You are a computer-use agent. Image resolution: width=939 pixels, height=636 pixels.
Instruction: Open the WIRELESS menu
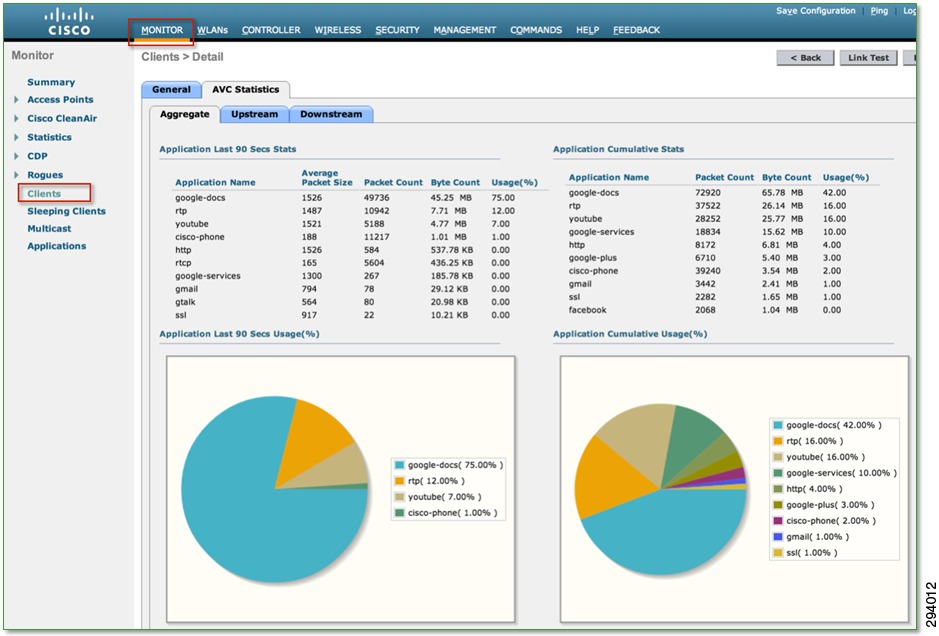[x=338, y=30]
